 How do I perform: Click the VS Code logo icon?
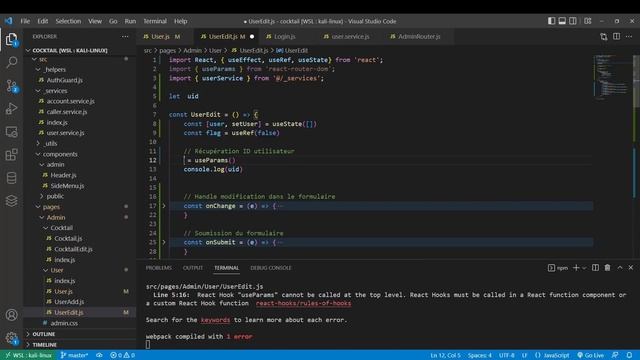pos(9,21)
